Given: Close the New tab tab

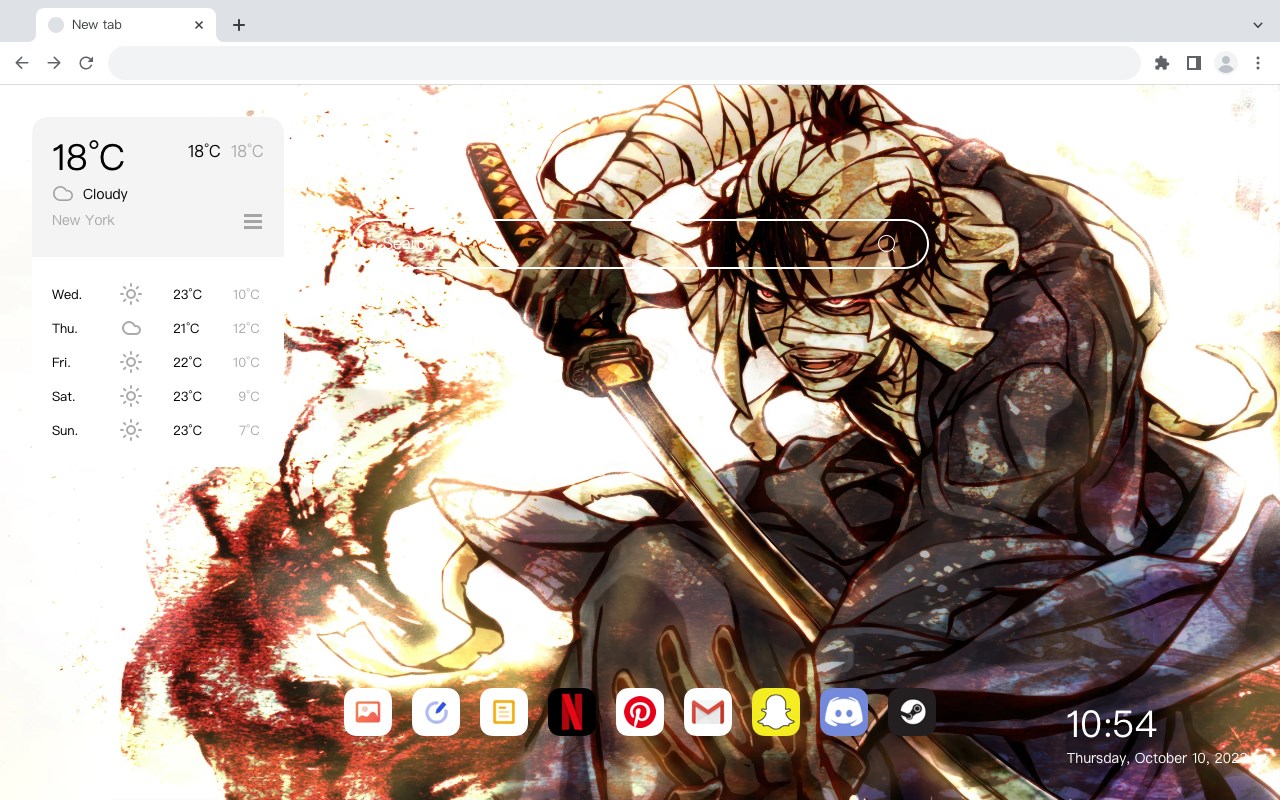Looking at the screenshot, I should [x=199, y=25].
